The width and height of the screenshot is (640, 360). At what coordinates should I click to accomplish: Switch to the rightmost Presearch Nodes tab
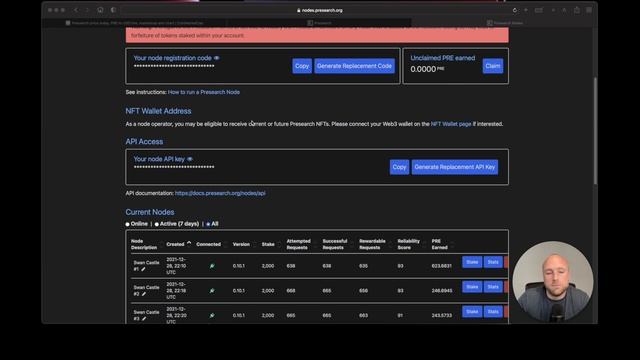click(x=504, y=23)
